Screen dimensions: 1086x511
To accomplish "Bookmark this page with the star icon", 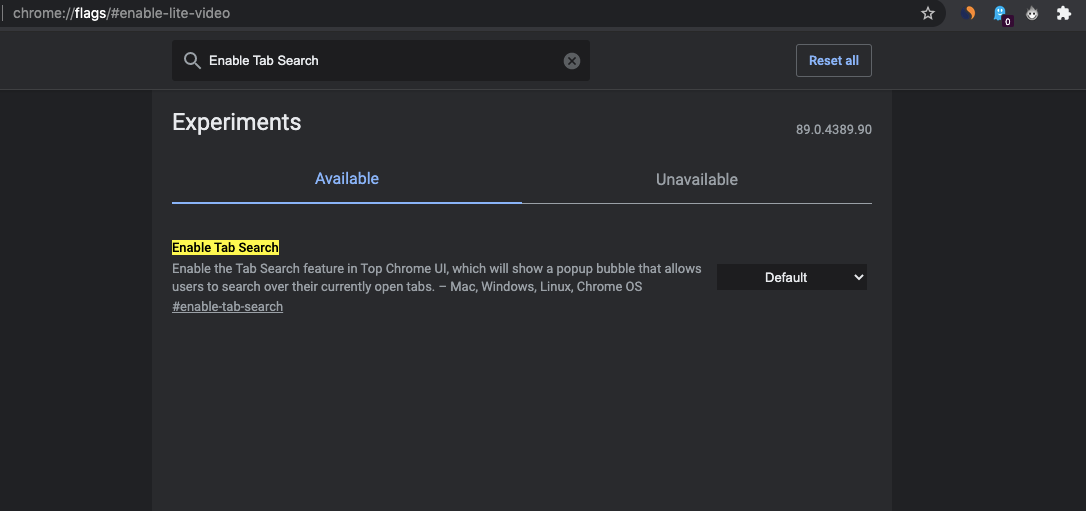I will click(x=928, y=14).
